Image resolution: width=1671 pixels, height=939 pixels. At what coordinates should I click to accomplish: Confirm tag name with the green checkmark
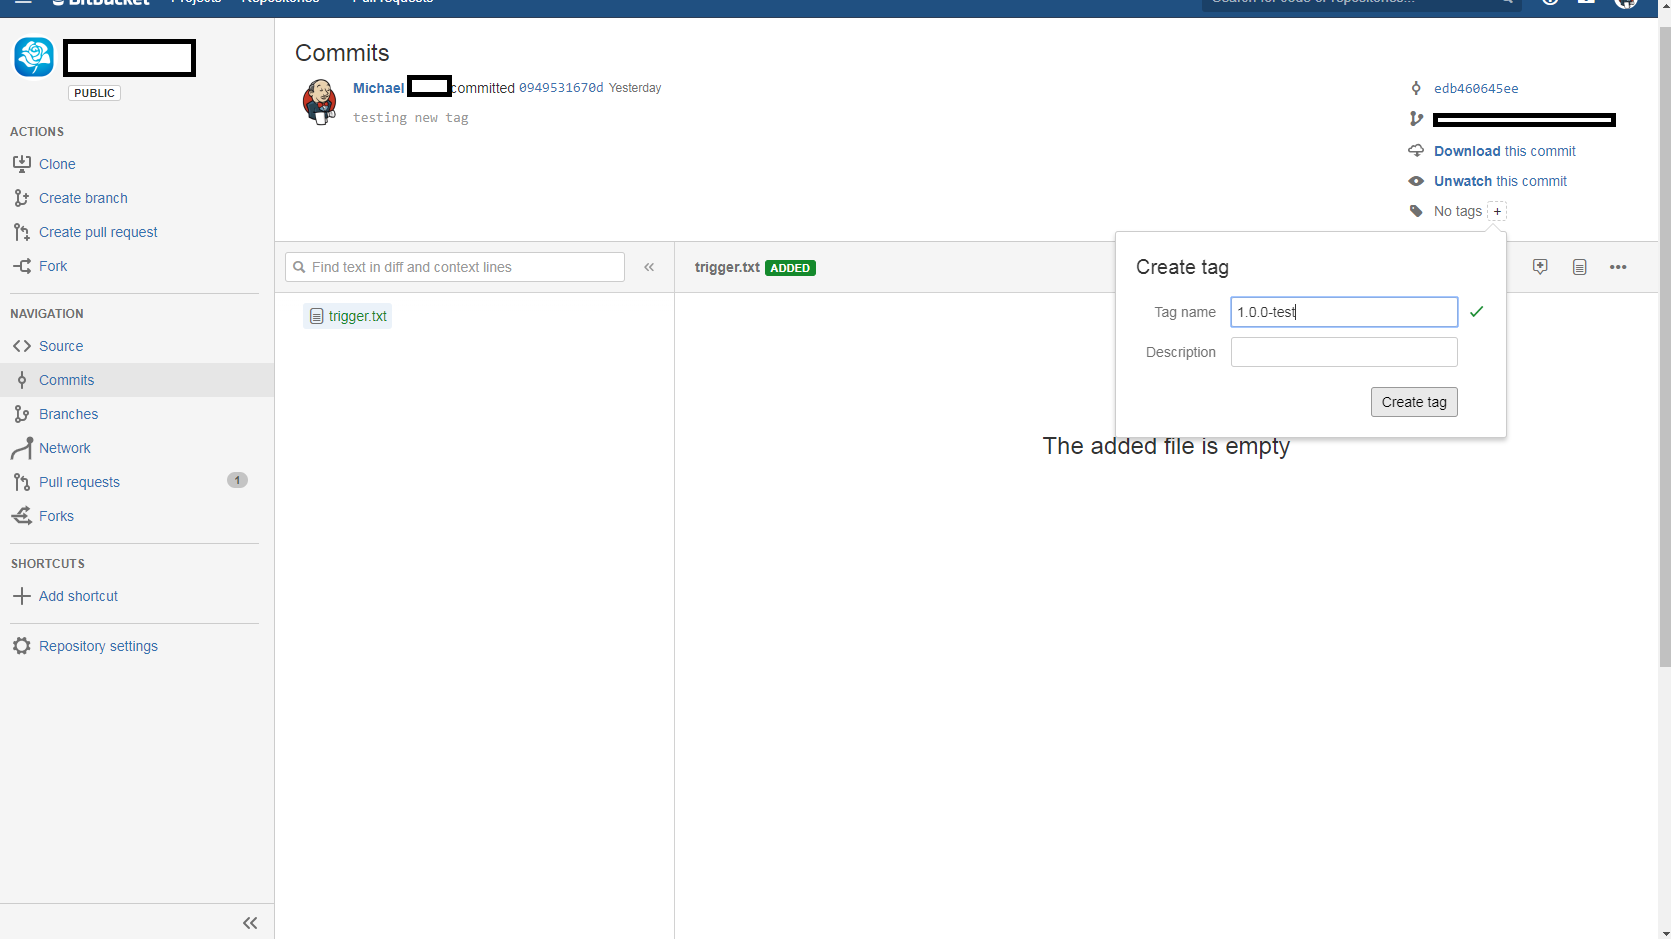1477,311
